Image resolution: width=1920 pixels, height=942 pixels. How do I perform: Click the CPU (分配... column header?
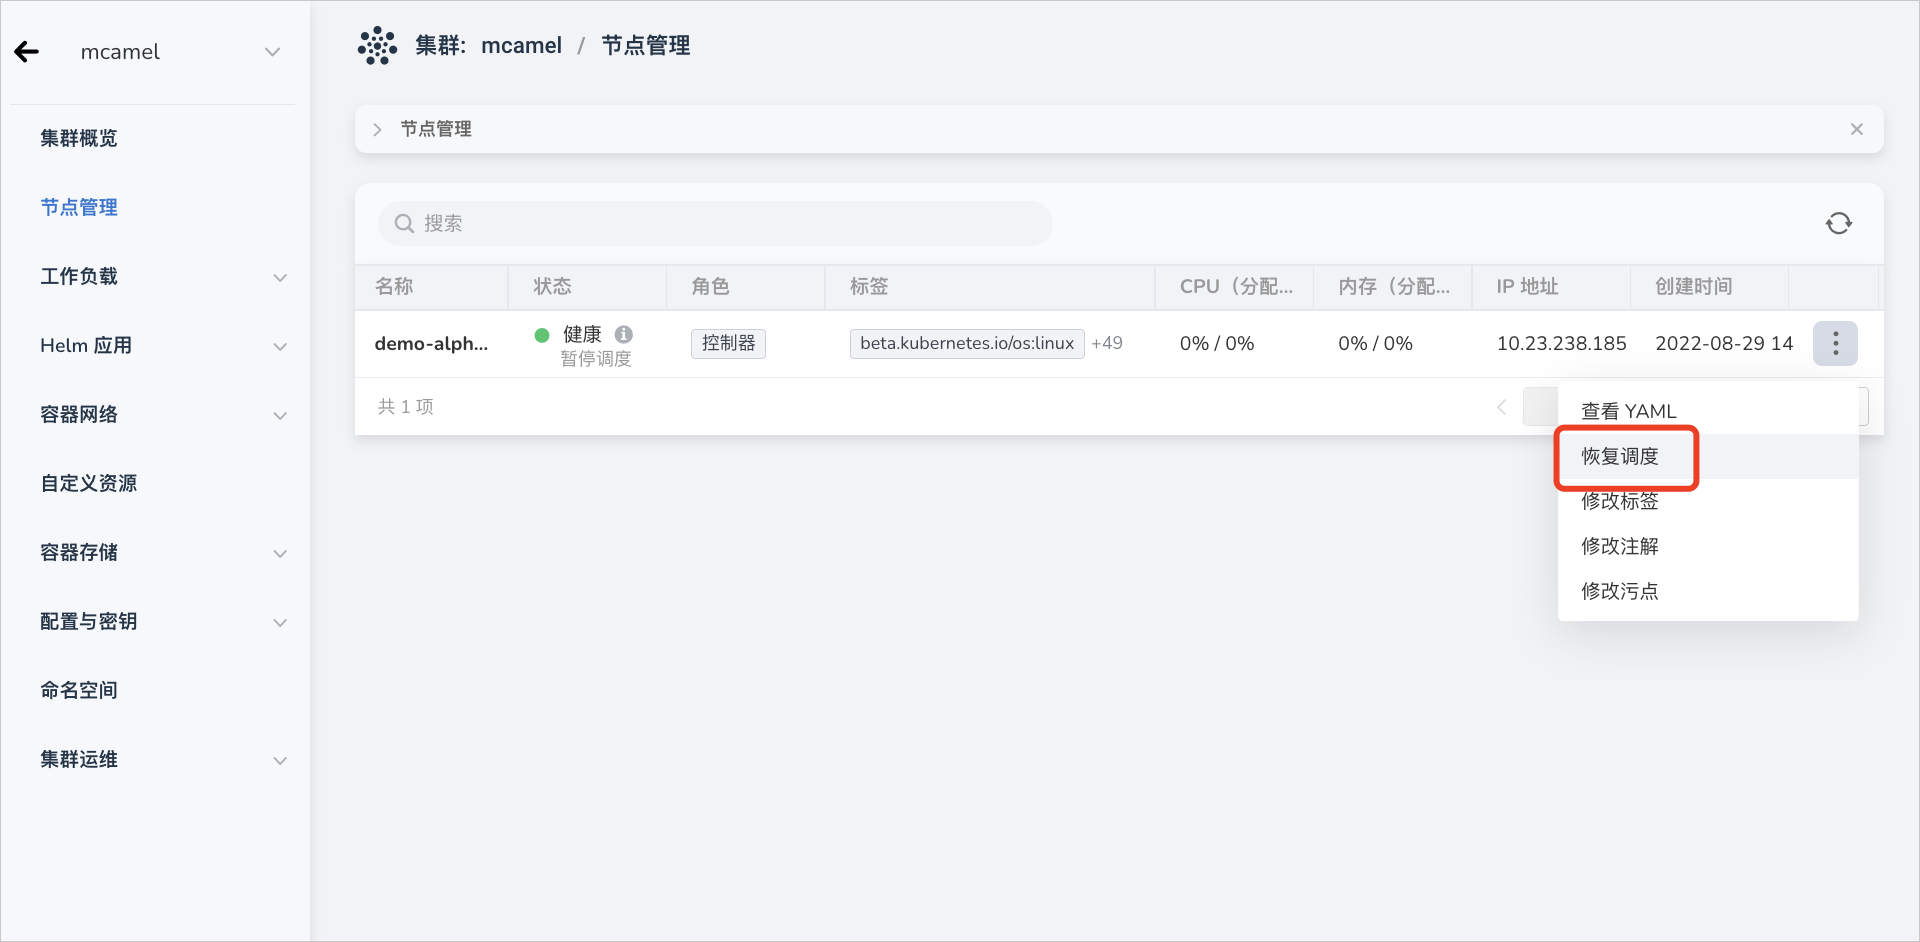(x=1236, y=286)
